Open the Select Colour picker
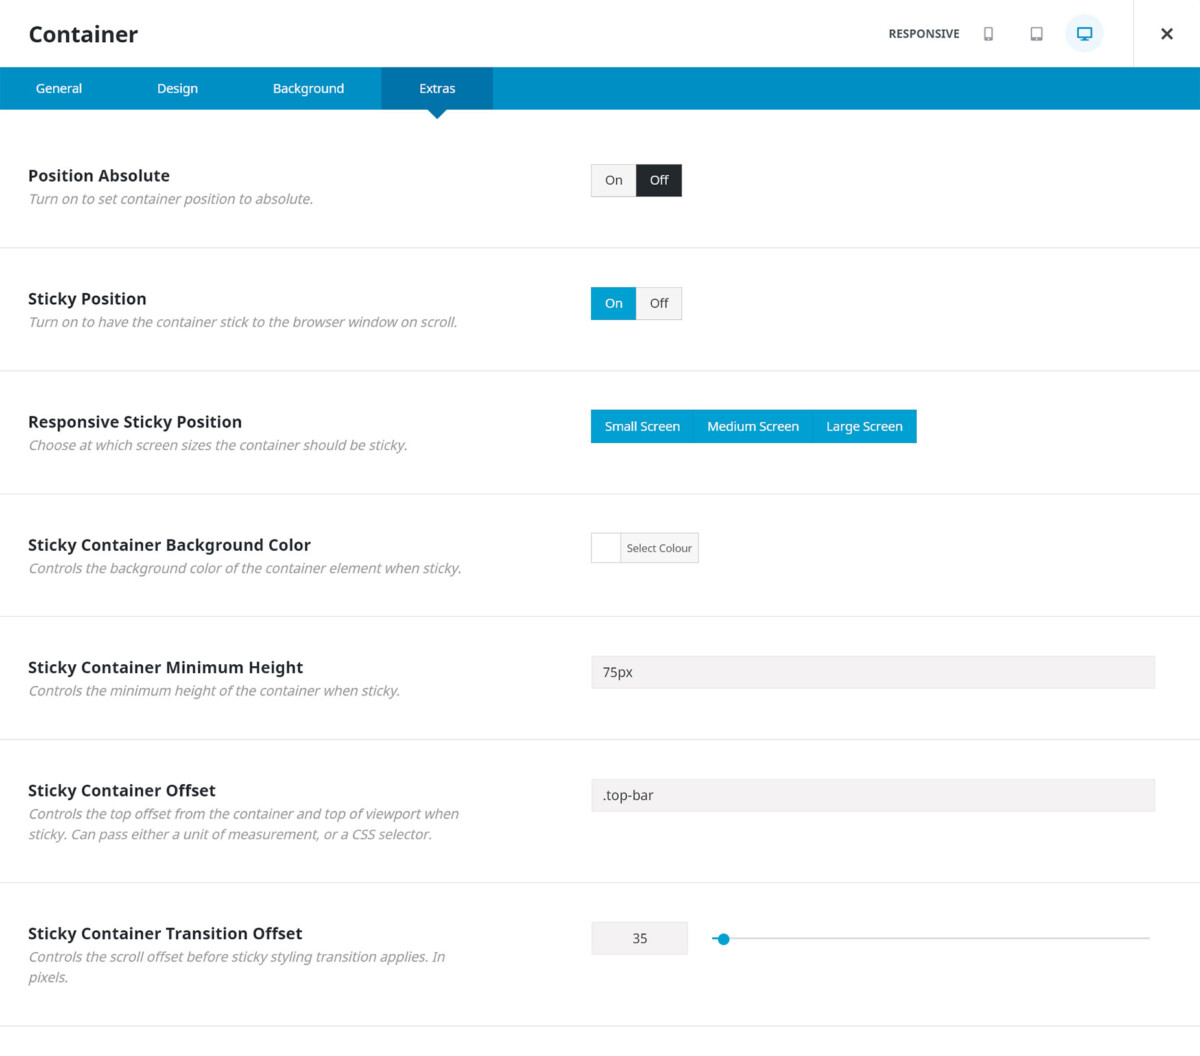This screenshot has height=1056, width=1200. [x=659, y=548]
